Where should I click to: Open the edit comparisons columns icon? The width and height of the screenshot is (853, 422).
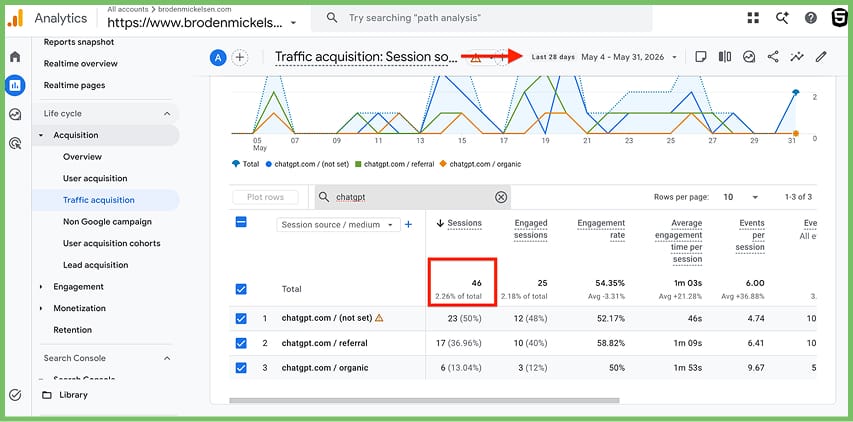[x=725, y=57]
